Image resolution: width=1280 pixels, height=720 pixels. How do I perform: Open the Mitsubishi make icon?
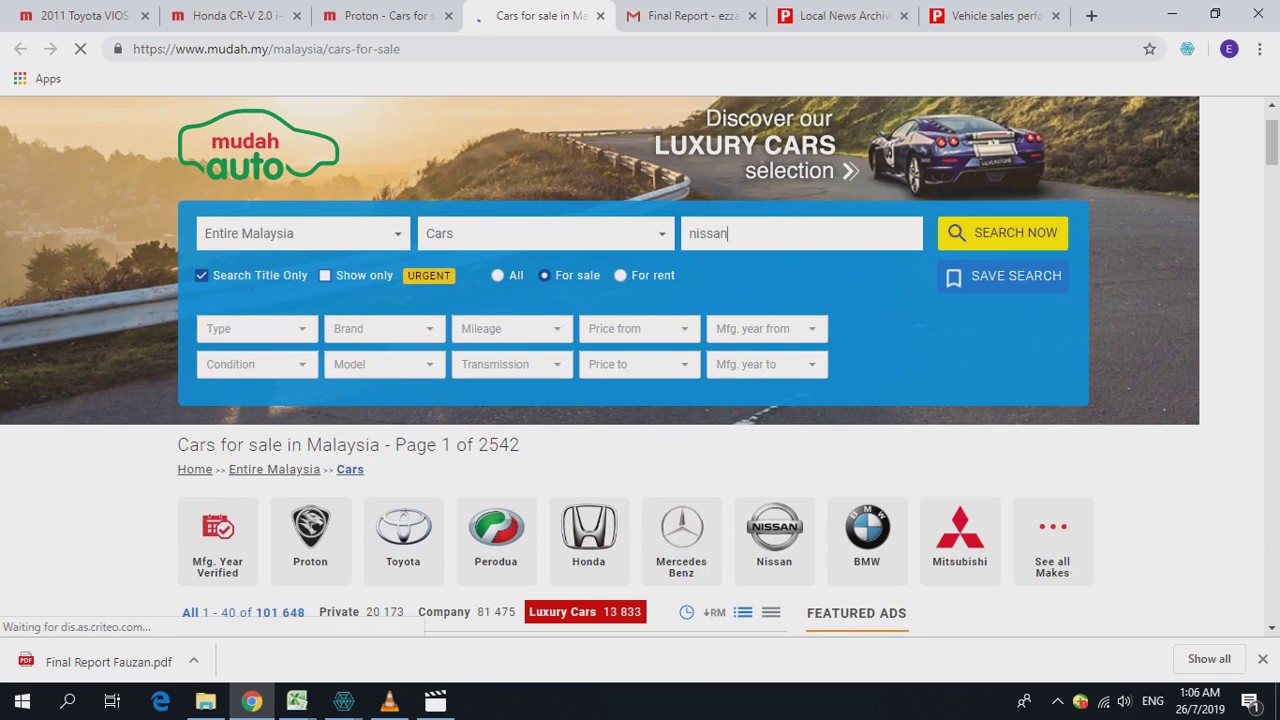(960, 540)
